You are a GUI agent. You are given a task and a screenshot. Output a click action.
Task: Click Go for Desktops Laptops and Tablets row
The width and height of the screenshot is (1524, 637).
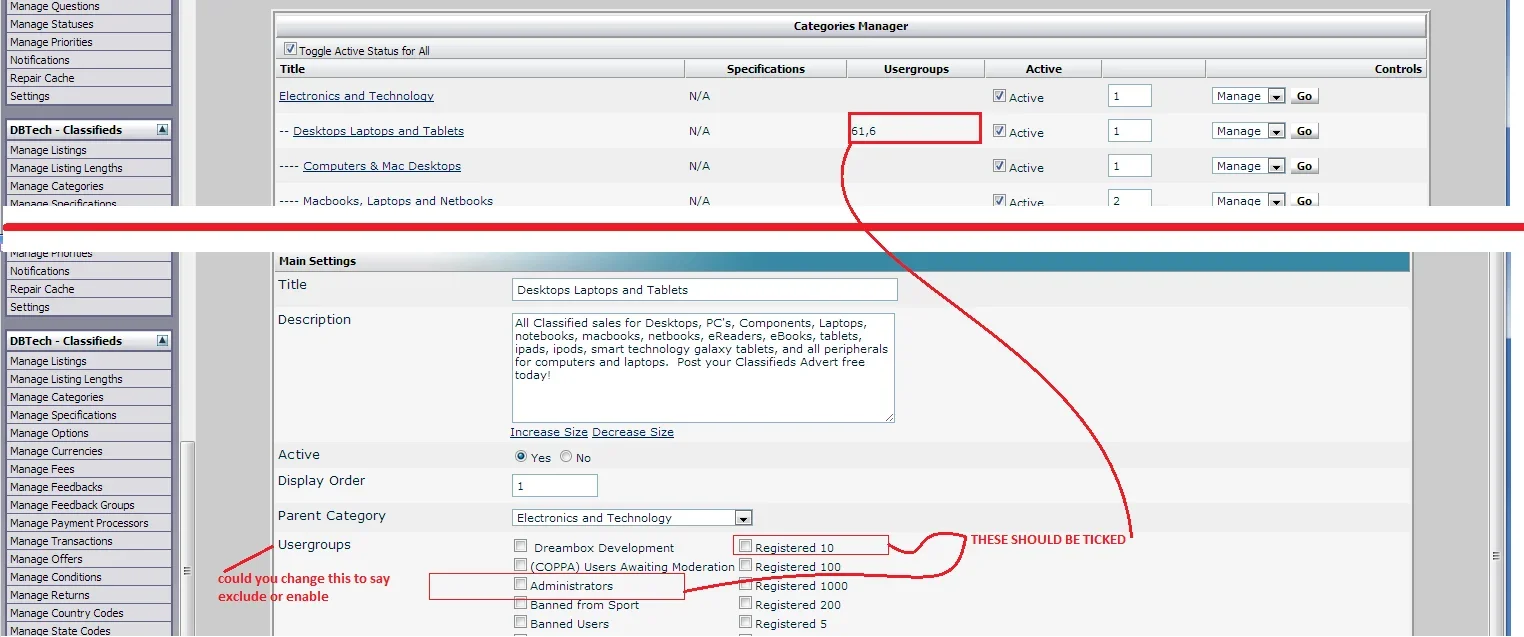click(x=1304, y=131)
